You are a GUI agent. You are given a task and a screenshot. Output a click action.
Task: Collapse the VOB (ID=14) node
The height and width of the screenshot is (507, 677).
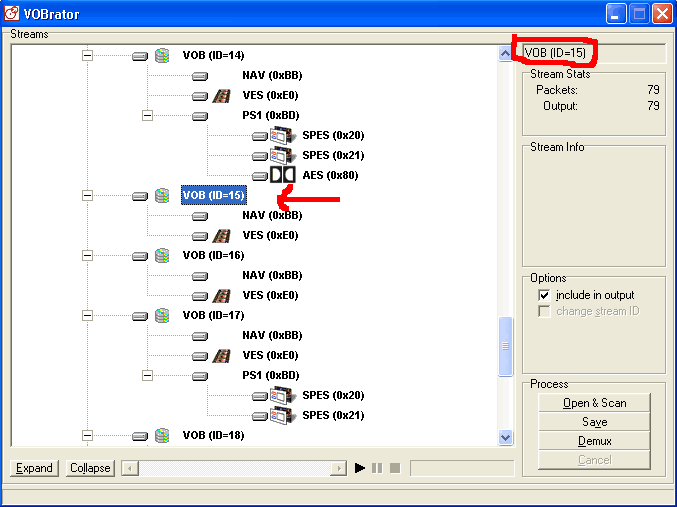coord(87,55)
